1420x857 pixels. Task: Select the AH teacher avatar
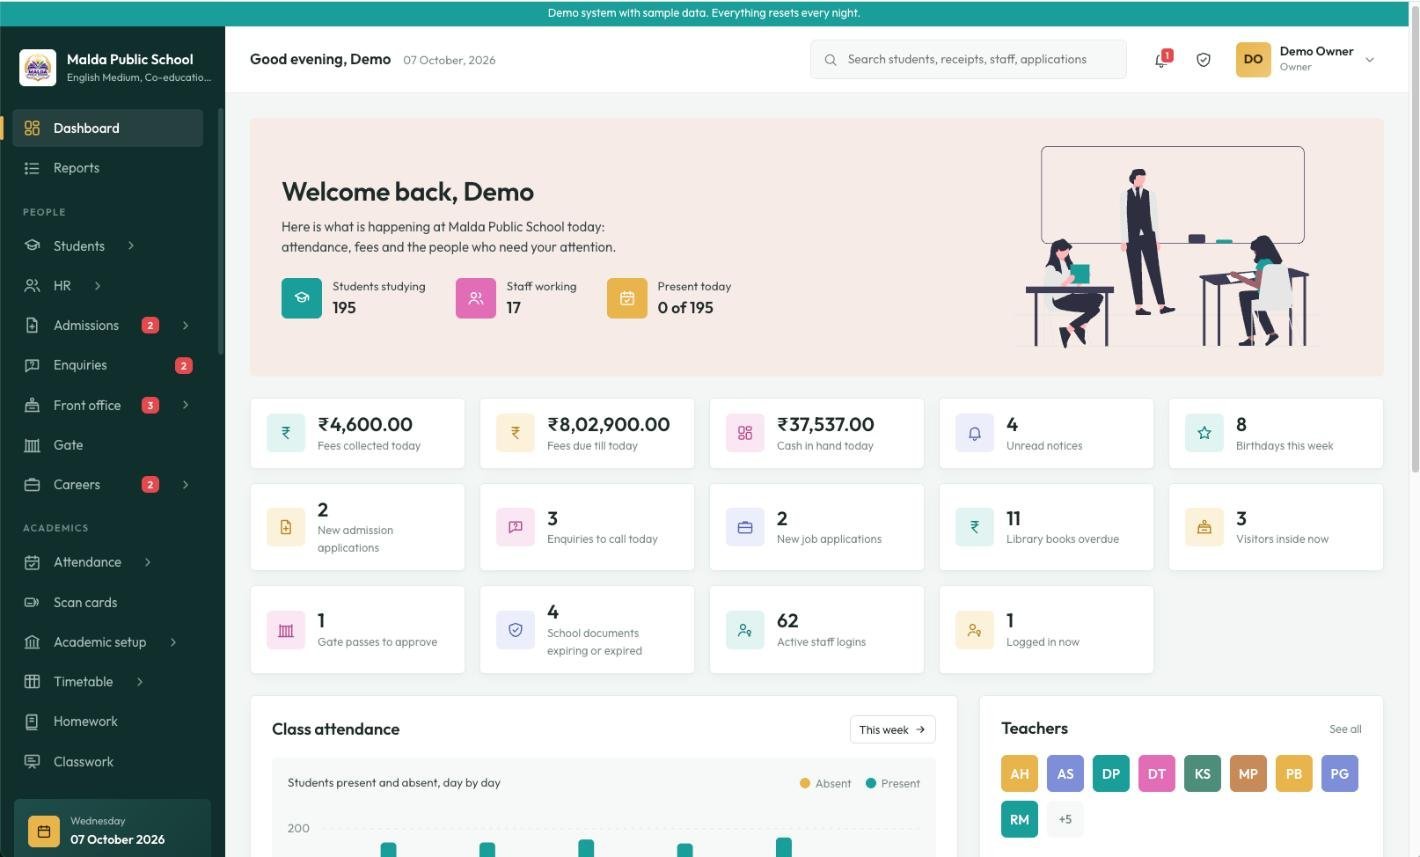[x=1019, y=773]
